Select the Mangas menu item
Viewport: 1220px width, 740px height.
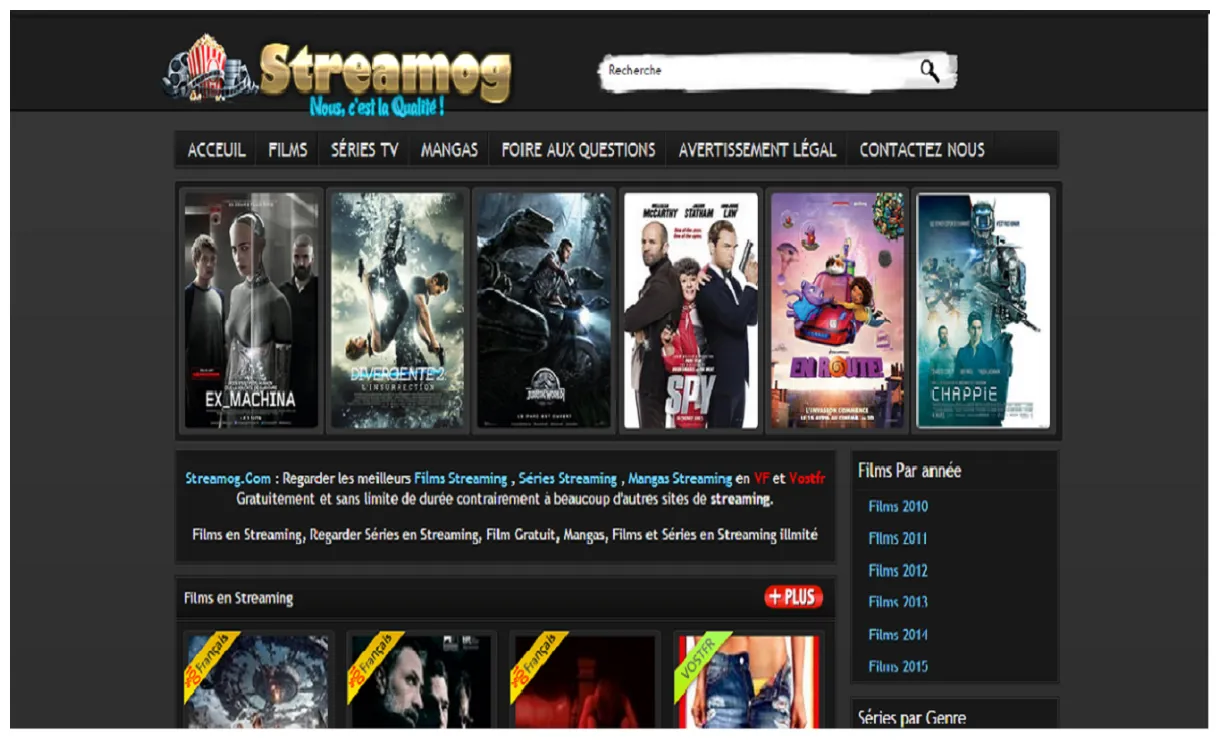click(449, 150)
